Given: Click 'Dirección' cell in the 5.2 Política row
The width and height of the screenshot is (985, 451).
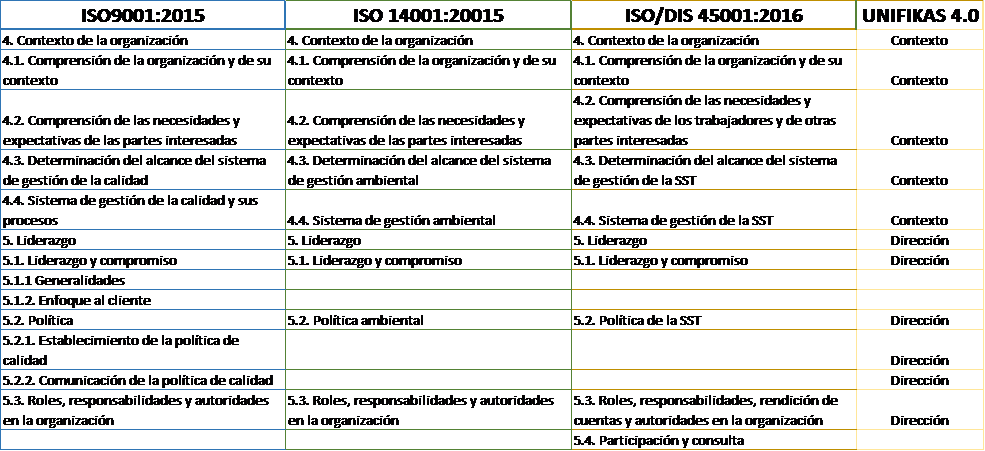Looking at the screenshot, I should (x=920, y=320).
